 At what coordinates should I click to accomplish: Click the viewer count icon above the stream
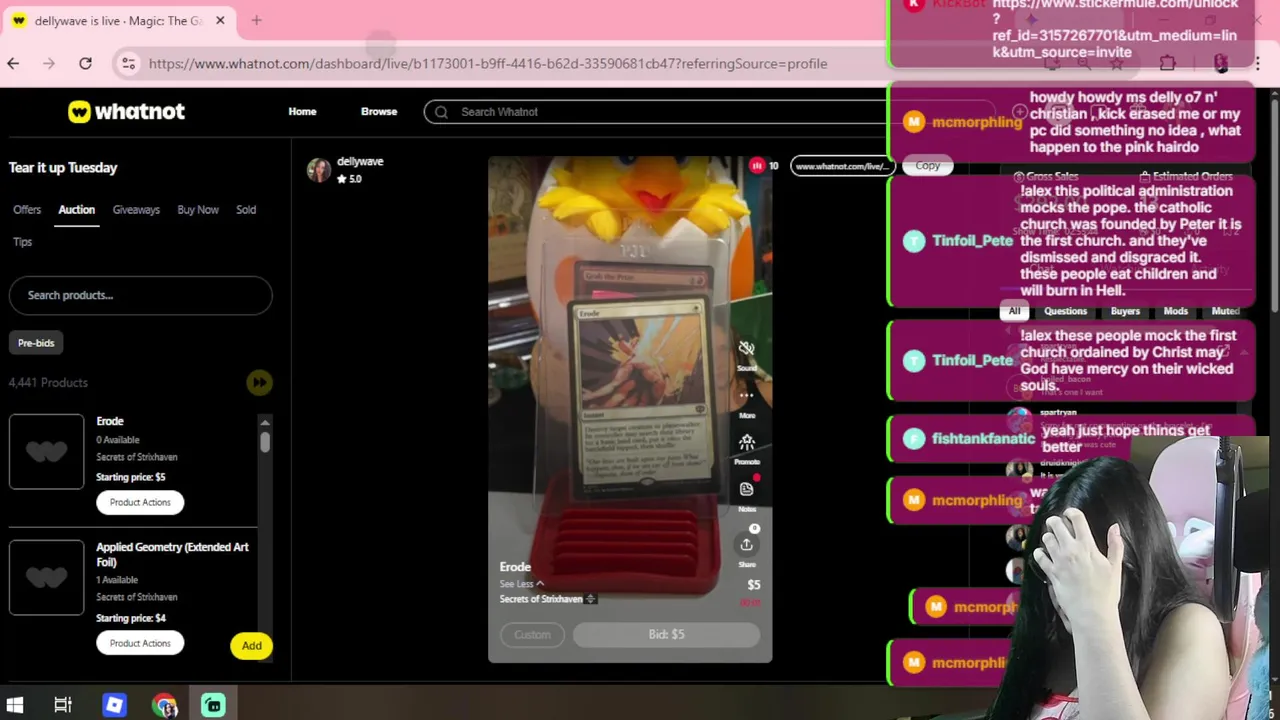tap(757, 166)
